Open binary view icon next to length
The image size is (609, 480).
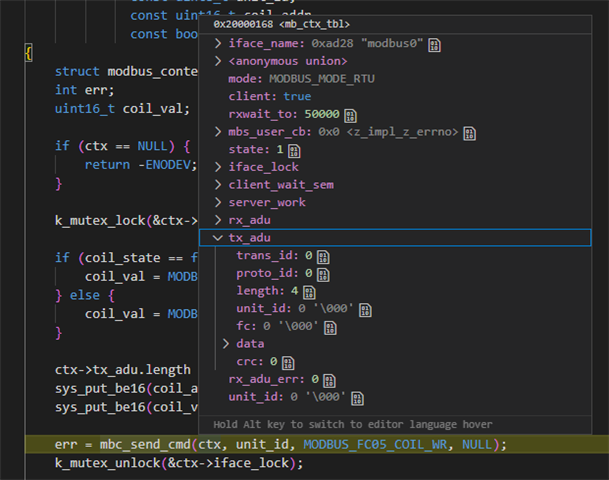coord(309,292)
